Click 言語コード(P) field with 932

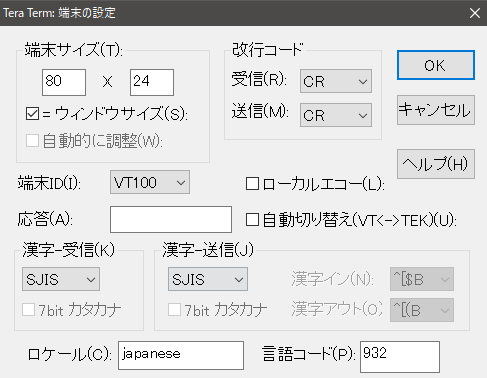pyautogui.click(x=400, y=357)
